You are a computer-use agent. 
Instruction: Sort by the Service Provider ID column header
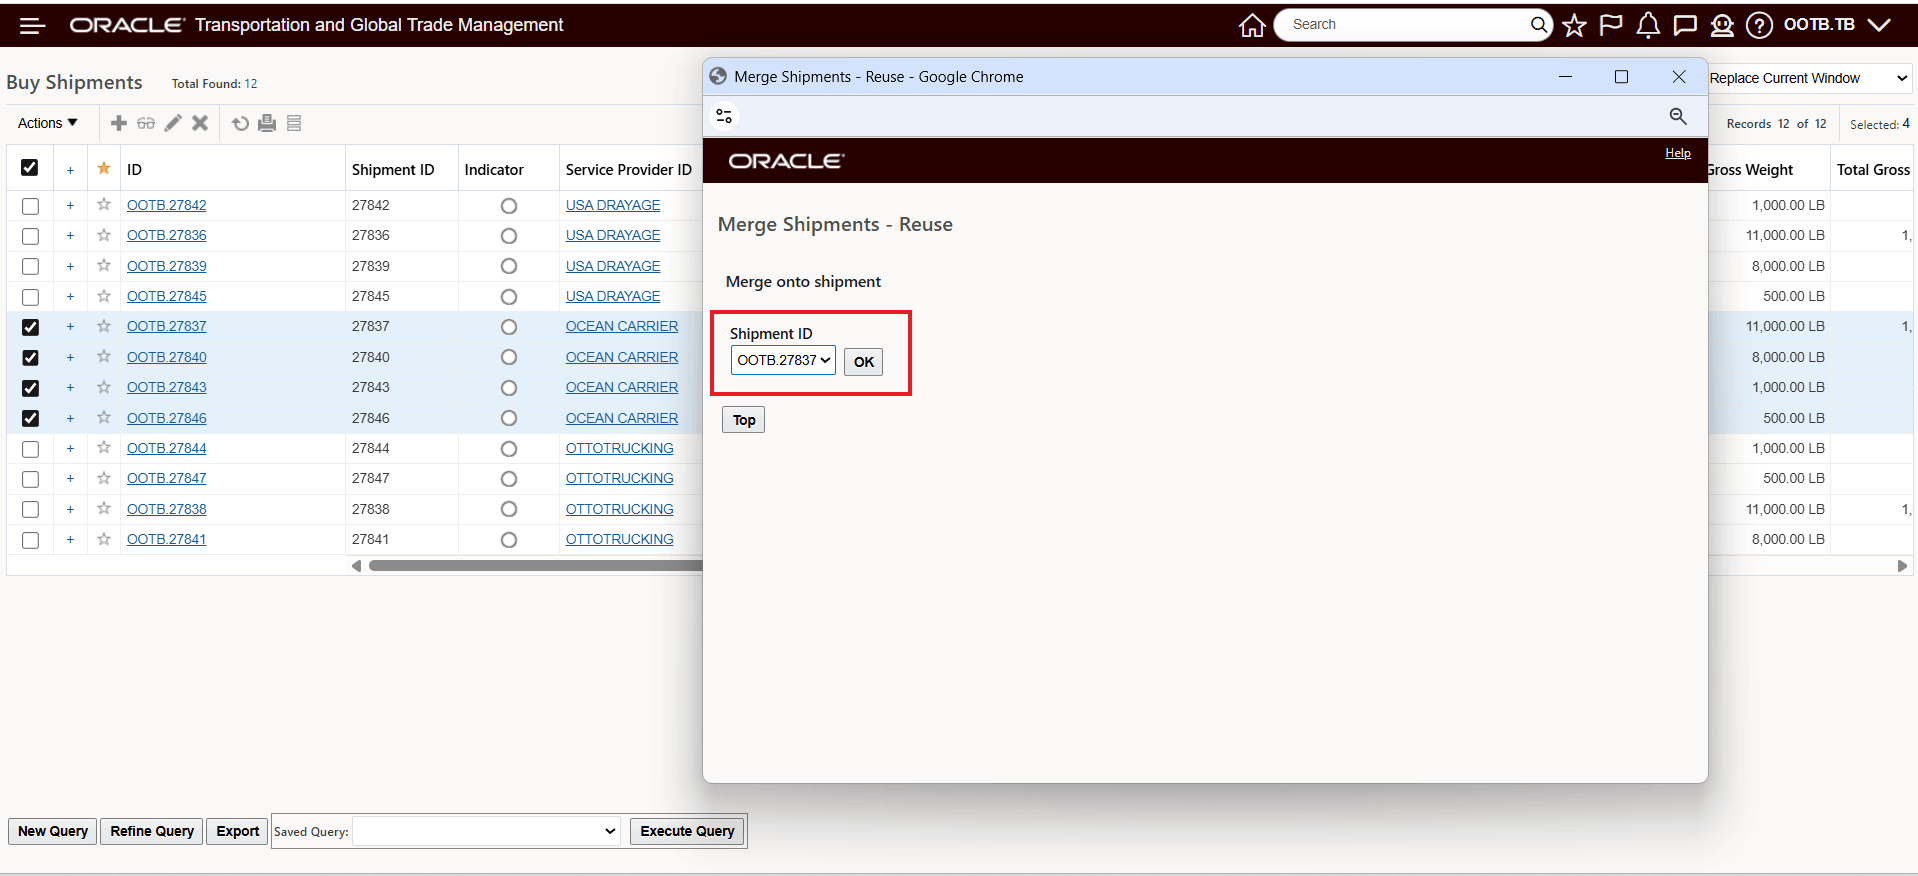click(x=629, y=170)
